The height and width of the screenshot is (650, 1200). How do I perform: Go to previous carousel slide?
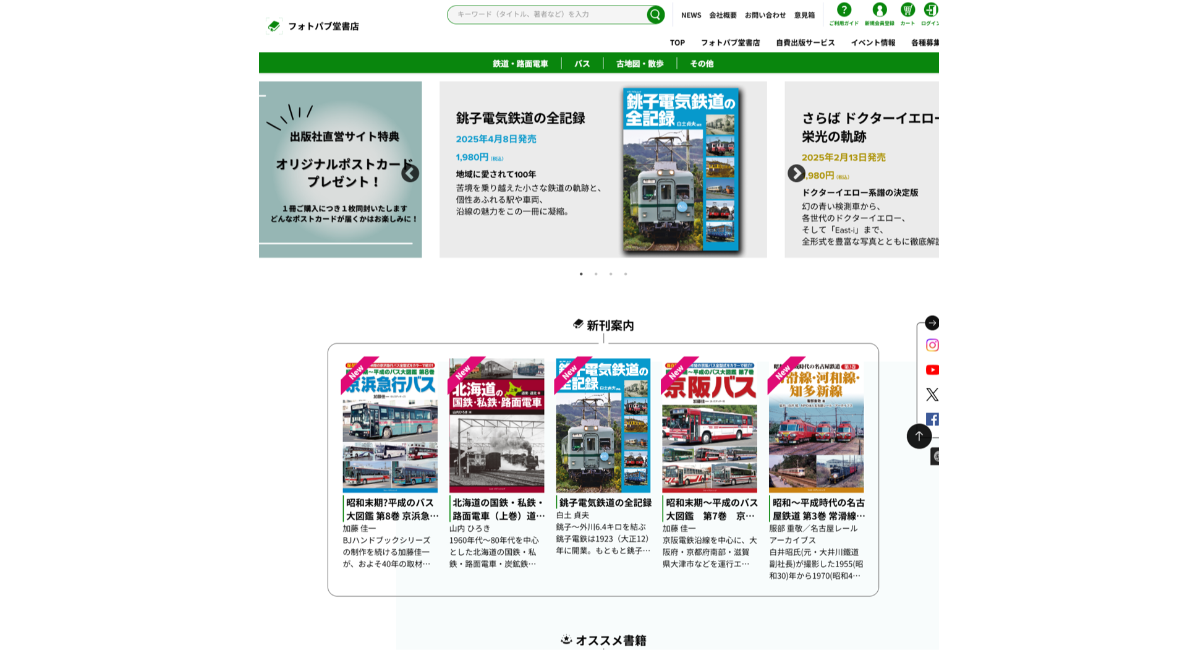(410, 173)
